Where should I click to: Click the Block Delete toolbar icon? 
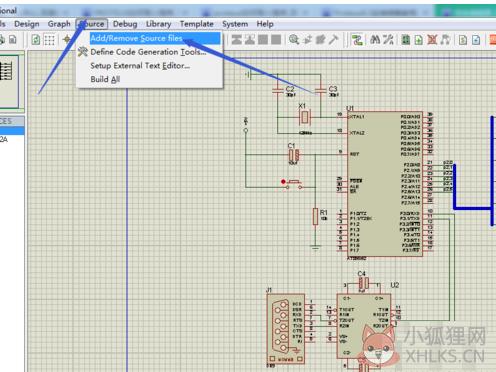(x=276, y=40)
